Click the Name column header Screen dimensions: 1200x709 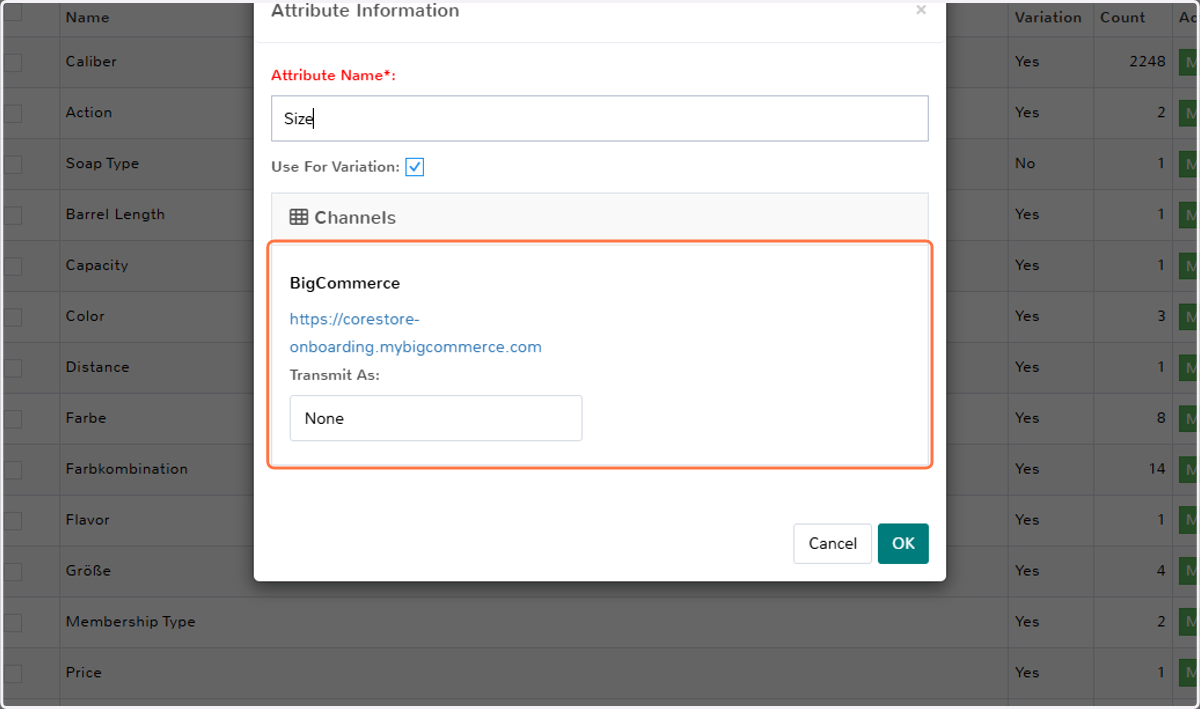(x=88, y=17)
